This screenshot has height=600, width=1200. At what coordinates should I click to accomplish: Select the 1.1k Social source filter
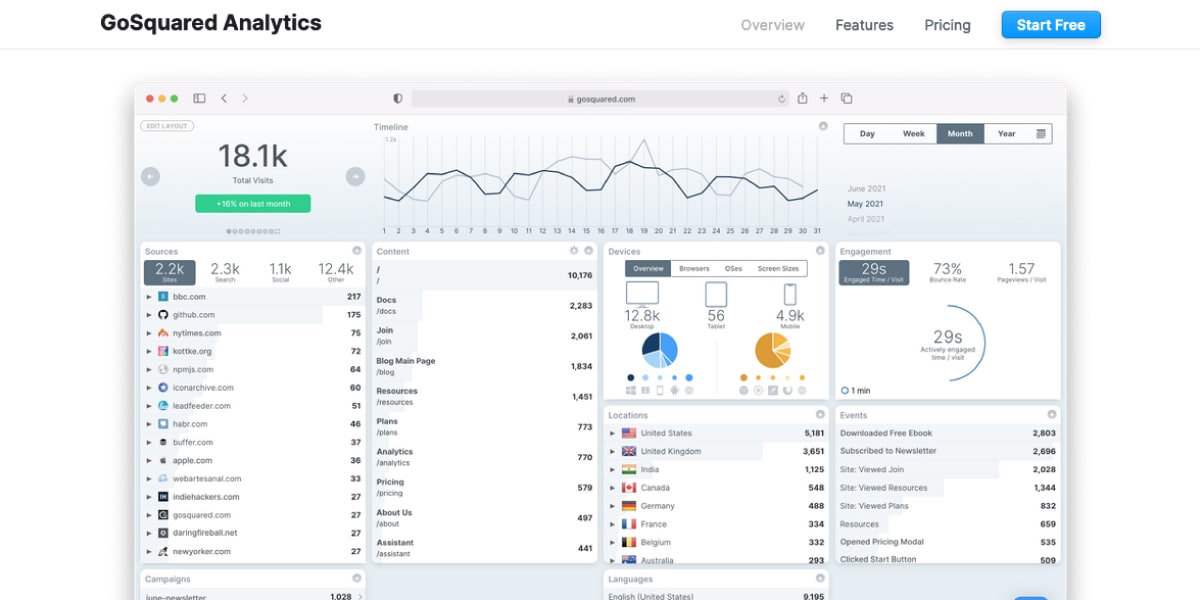[280, 272]
